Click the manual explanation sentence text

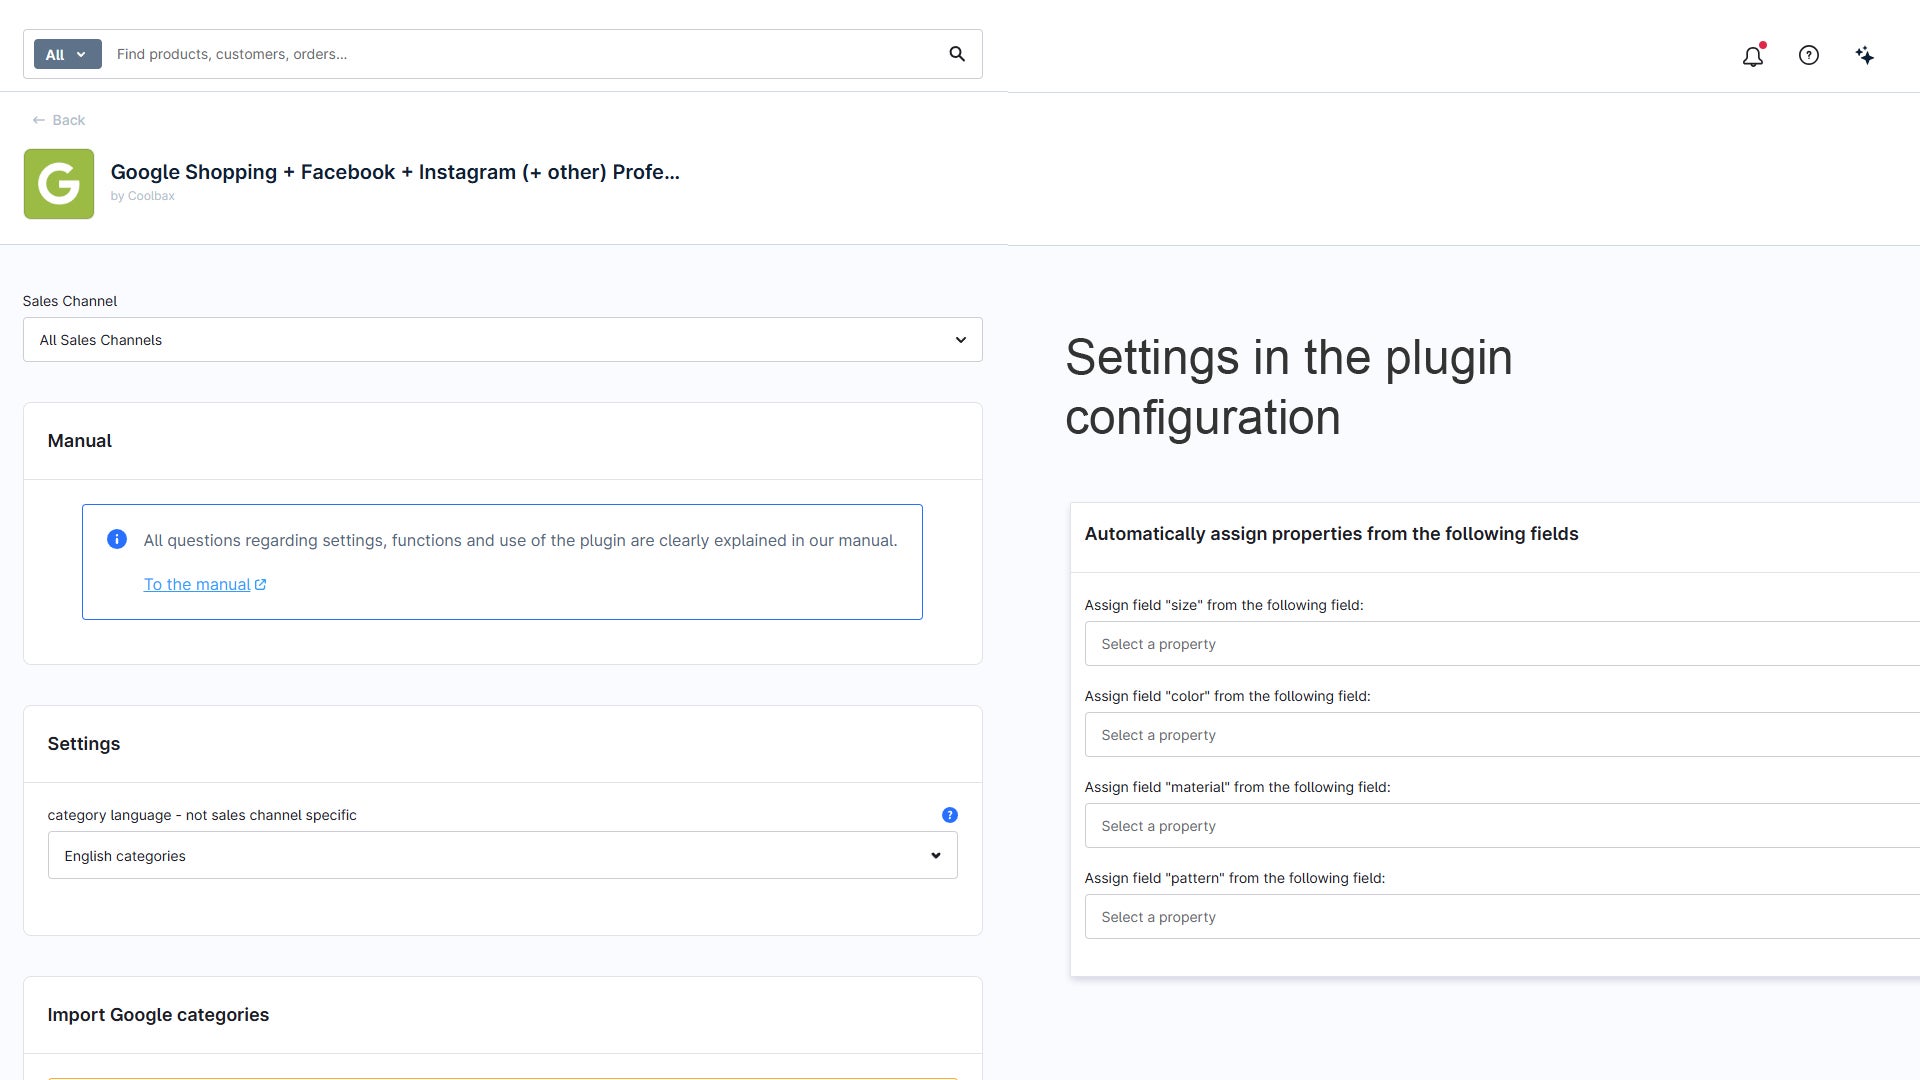point(520,540)
